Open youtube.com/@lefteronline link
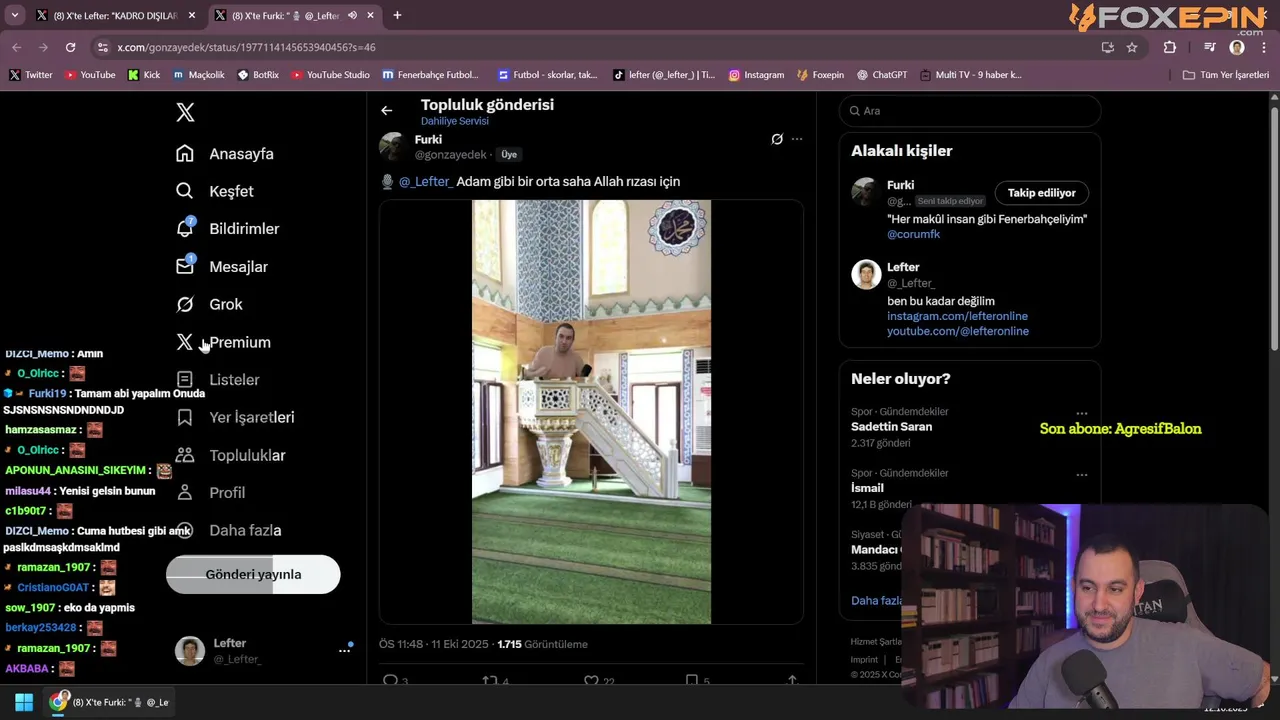Screen dimensions: 1280x720 click(958, 331)
